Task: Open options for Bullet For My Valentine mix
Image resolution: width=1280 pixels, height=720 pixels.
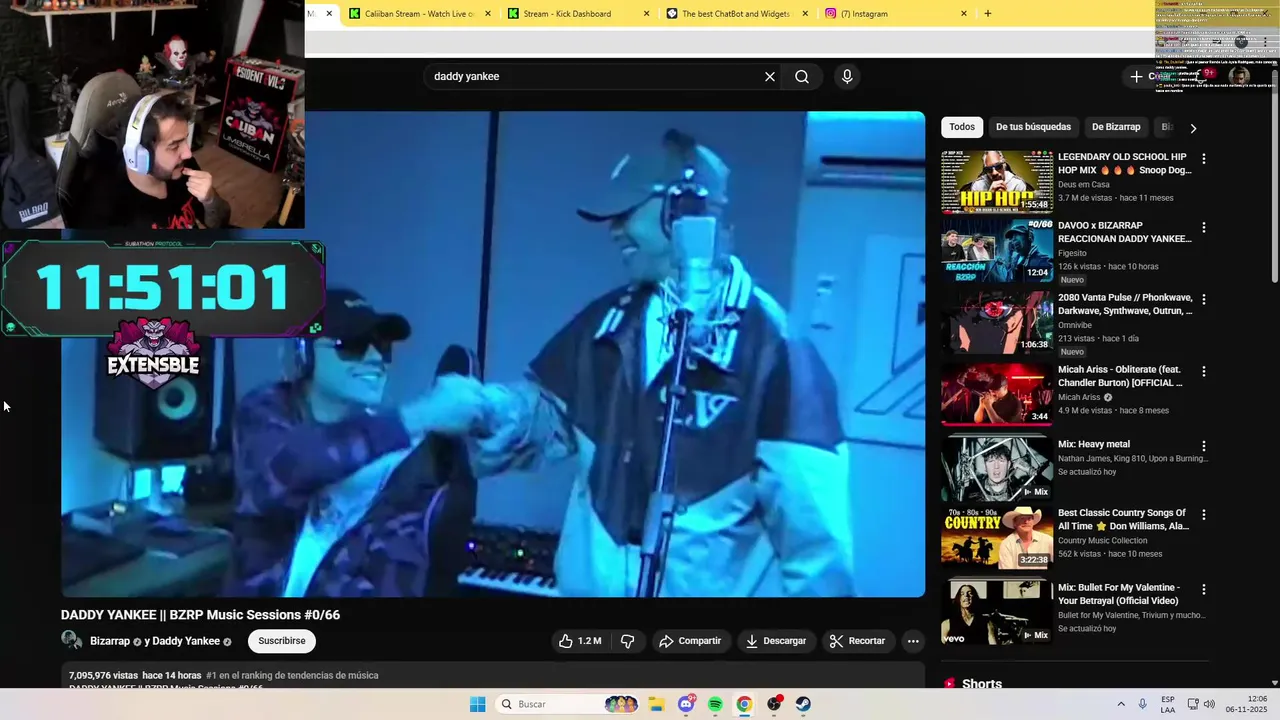Action: coord(1204,590)
